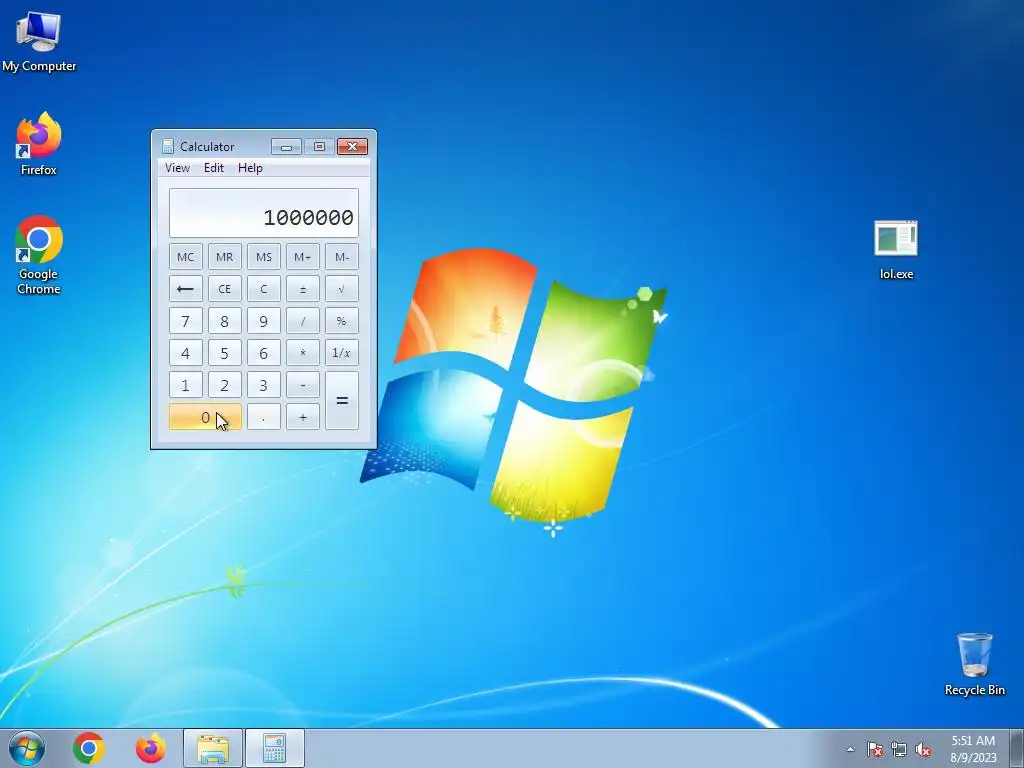Image resolution: width=1024 pixels, height=768 pixels.
Task: Open the Google Chrome desktop shortcut
Action: pyautogui.click(x=39, y=255)
